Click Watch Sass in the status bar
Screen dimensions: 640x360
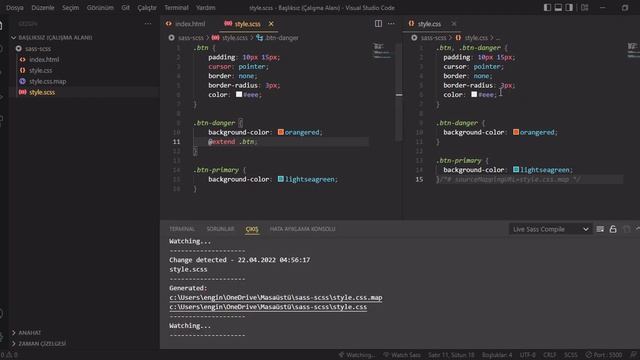(x=402, y=355)
